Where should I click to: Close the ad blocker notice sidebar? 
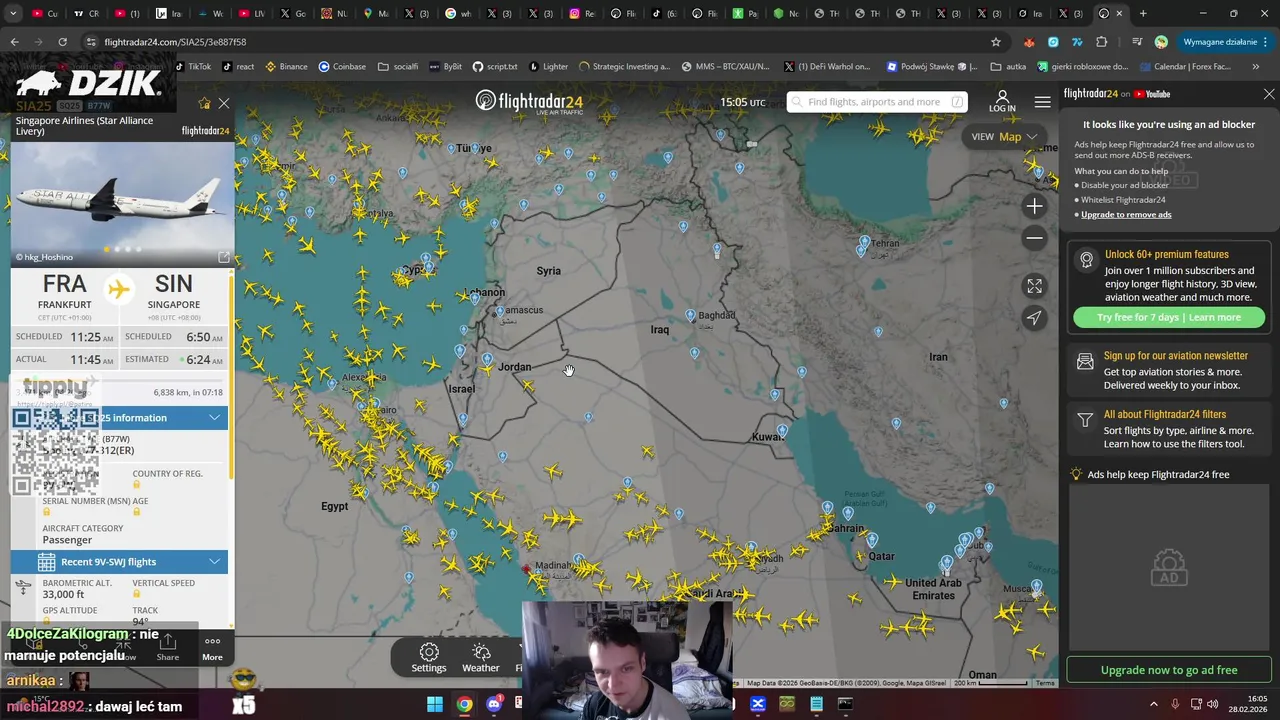1269,94
